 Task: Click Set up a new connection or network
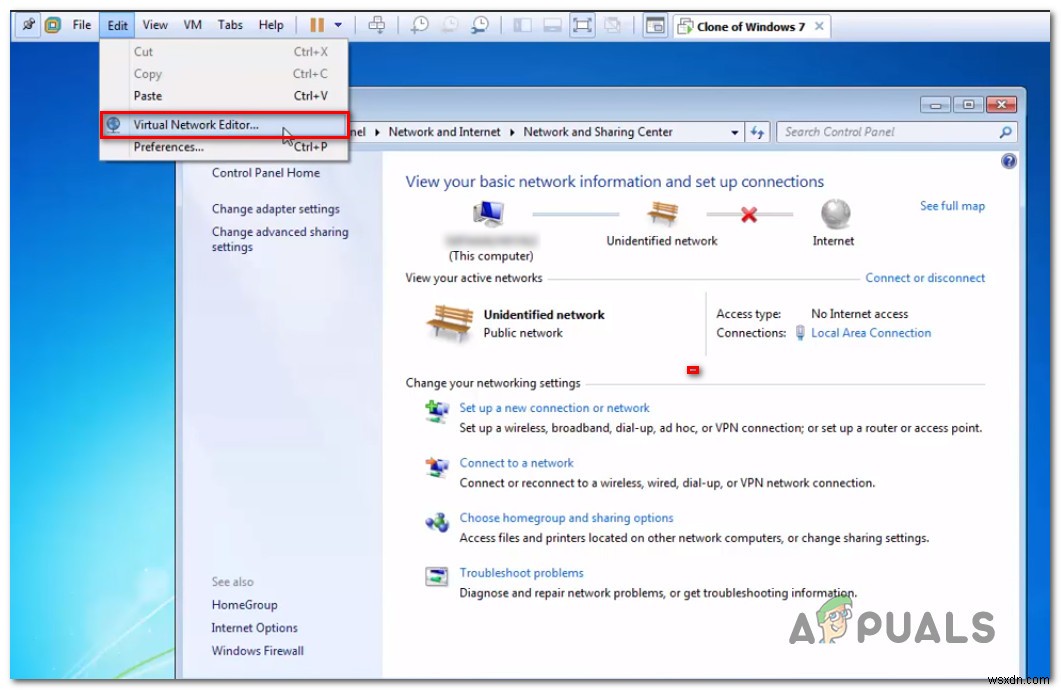point(554,407)
